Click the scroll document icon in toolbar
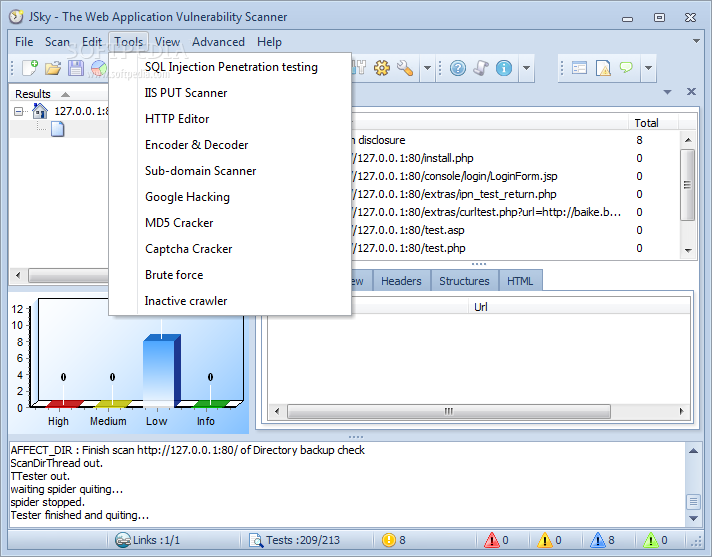712x557 pixels. point(481,68)
